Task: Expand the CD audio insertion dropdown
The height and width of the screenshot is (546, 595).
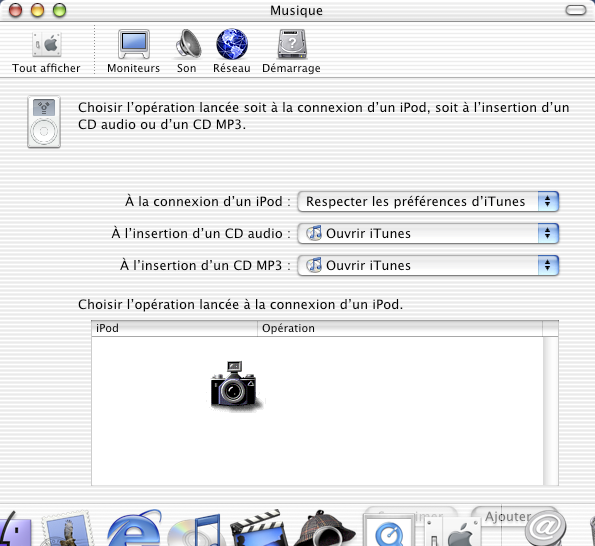Action: click(428, 233)
